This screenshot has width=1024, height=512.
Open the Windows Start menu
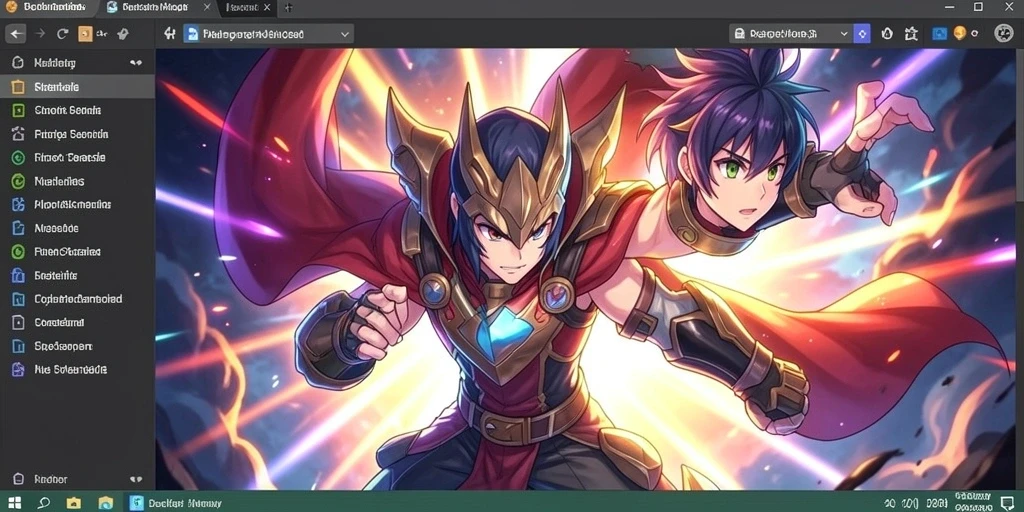pos(14,503)
